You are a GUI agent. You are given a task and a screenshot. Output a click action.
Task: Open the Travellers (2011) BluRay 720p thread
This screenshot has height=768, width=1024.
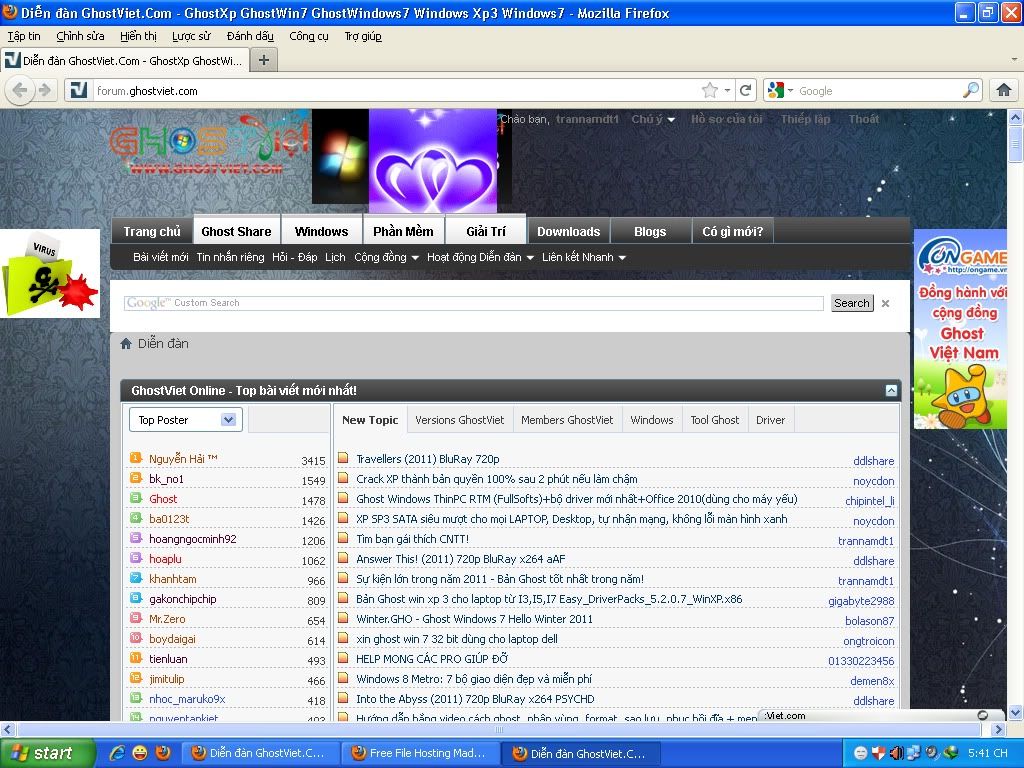pos(428,459)
